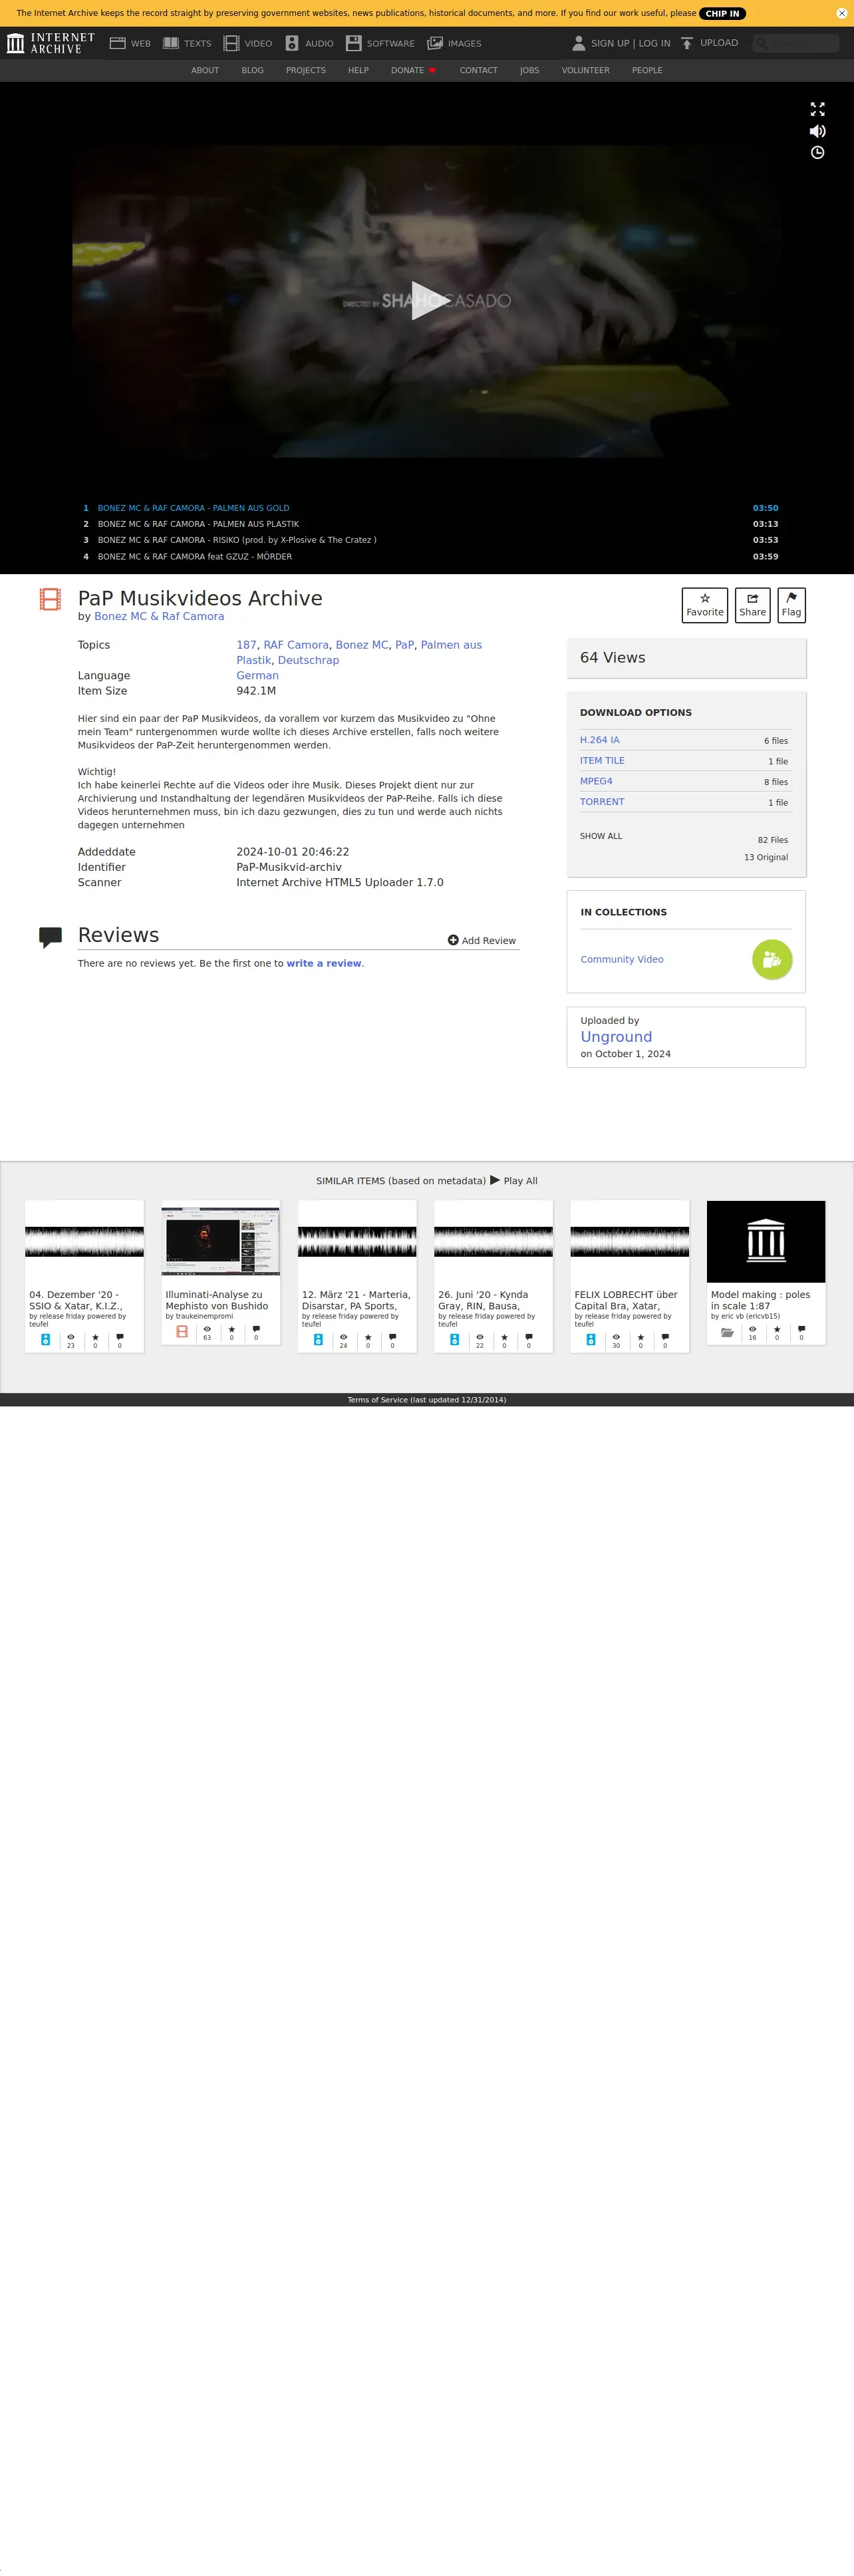Focus the search box in top bar
The image size is (854, 2576).
[x=796, y=43]
